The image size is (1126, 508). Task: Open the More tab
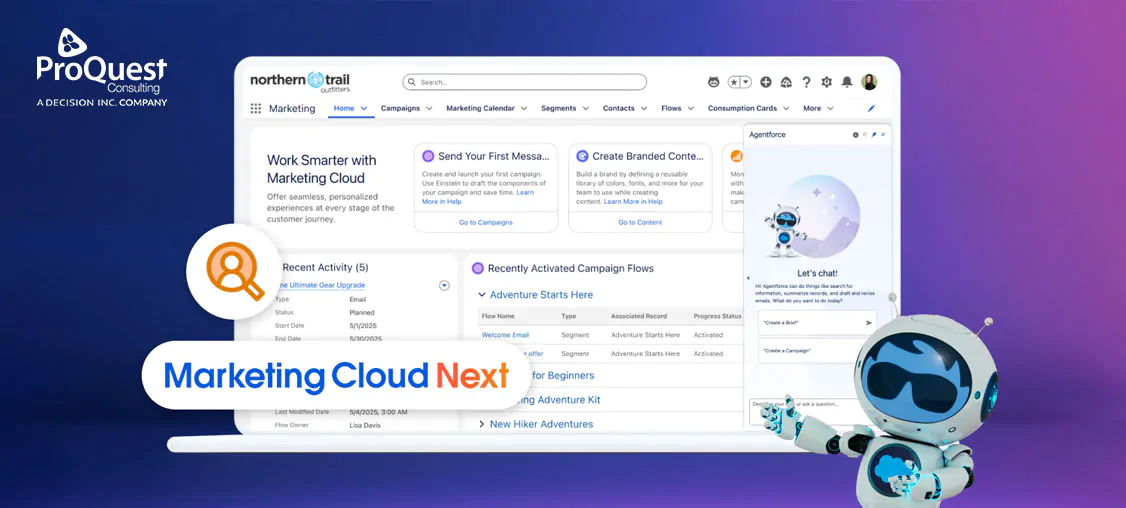point(812,108)
